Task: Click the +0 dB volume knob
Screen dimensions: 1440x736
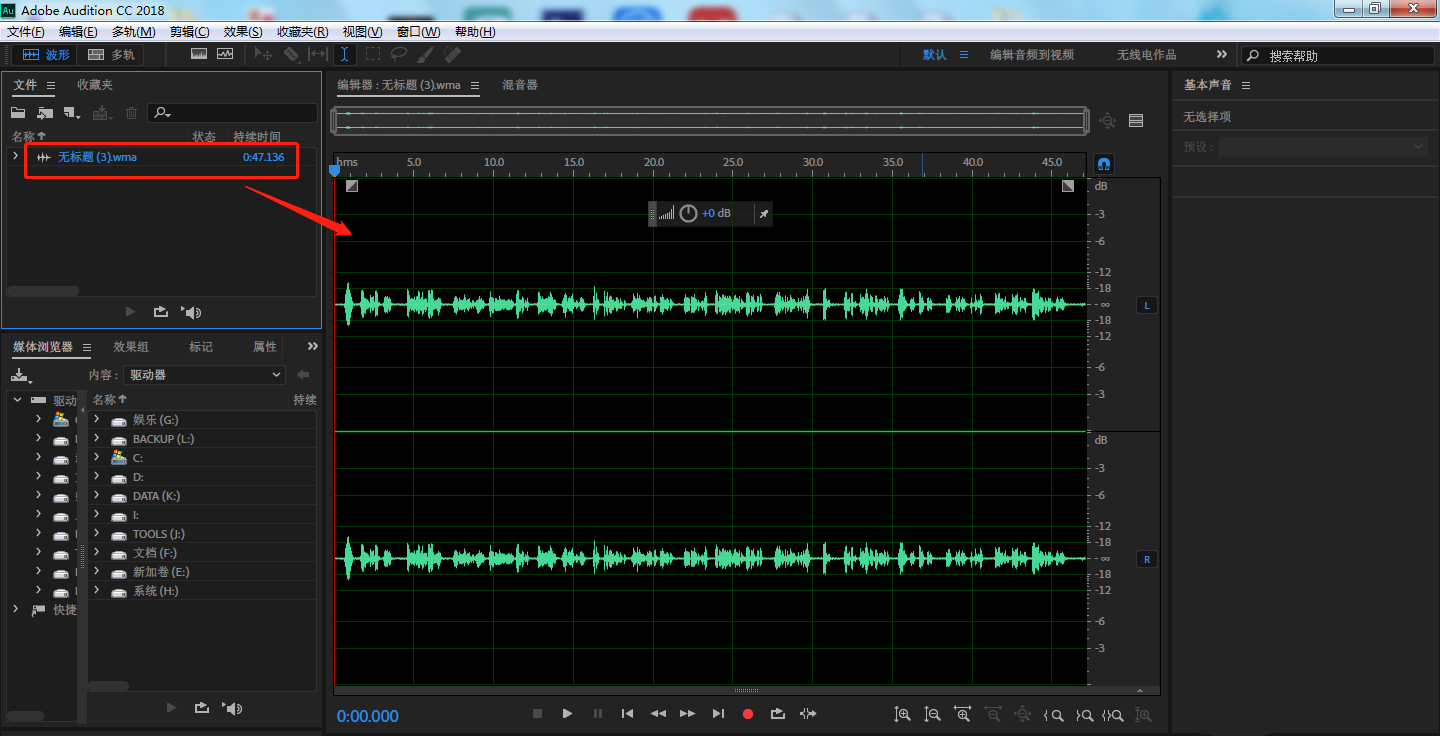Action: 688,213
